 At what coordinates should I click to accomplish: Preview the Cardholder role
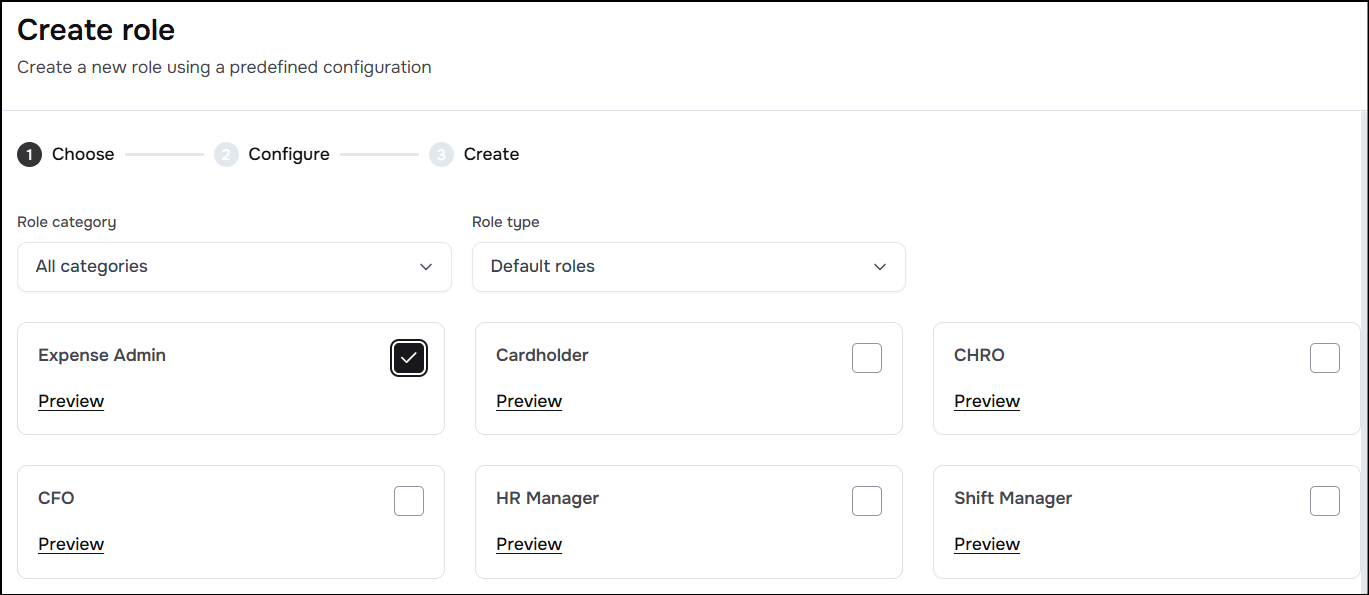529,401
